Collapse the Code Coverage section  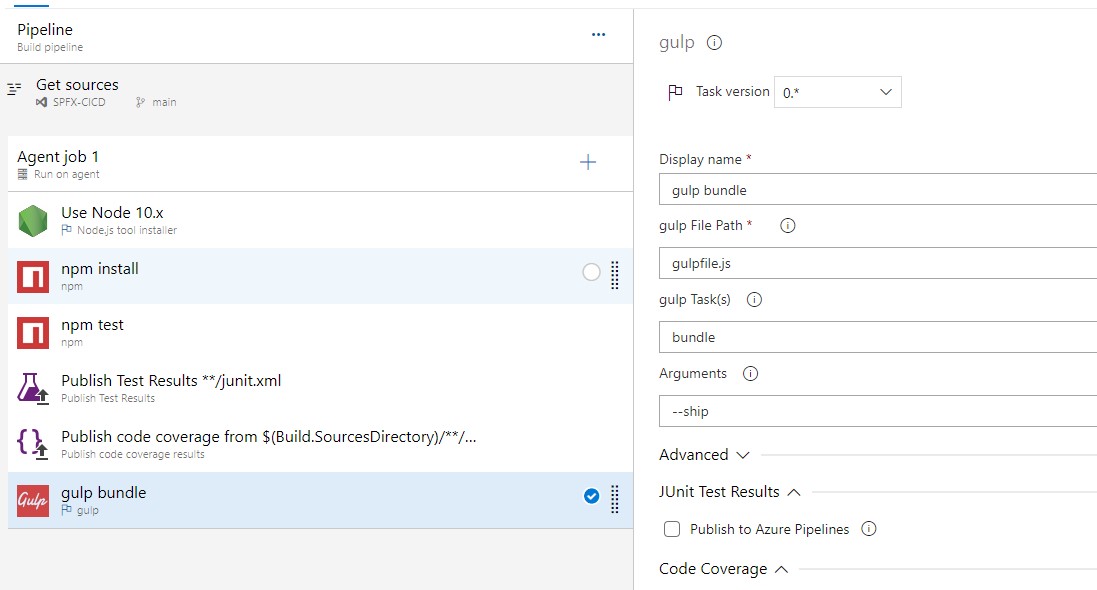(724, 569)
